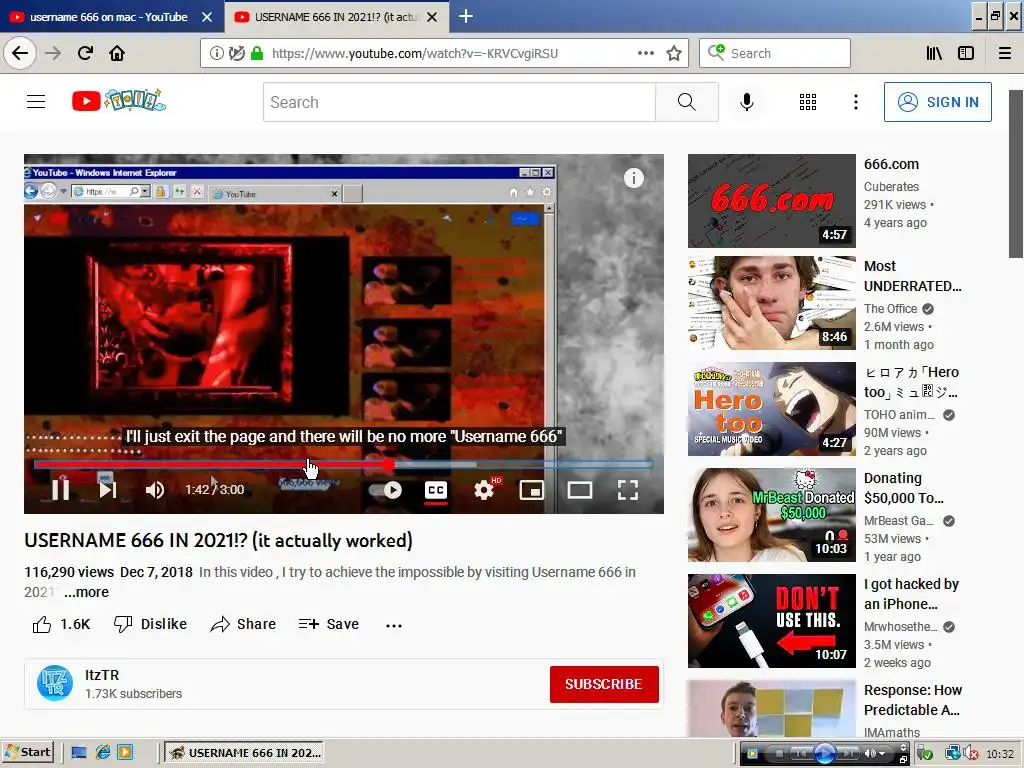Open the Windows Start button
Viewport: 1024px width, 768px height.
click(27, 752)
